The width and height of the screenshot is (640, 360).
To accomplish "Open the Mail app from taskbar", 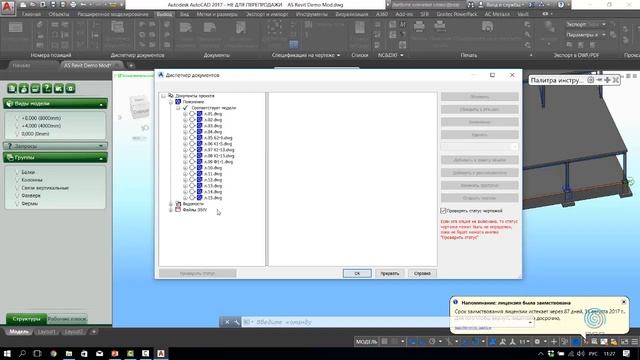I will coord(100,353).
